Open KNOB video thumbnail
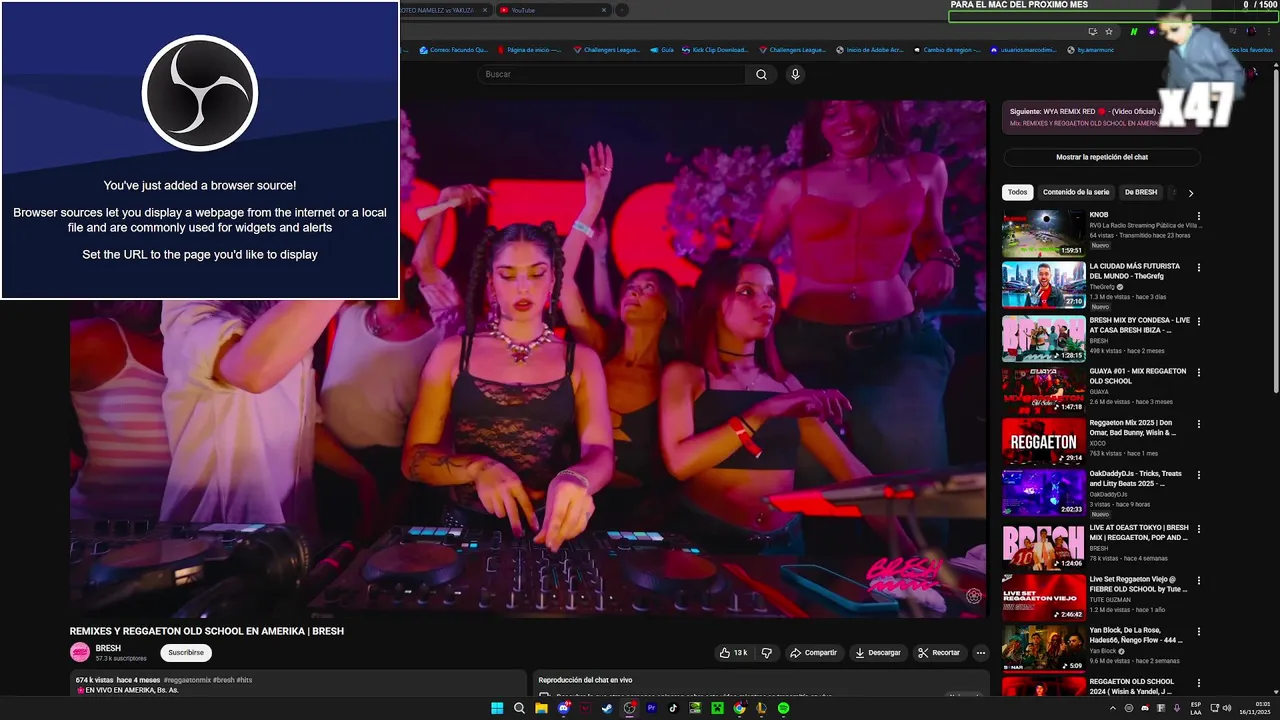 coord(1043,234)
